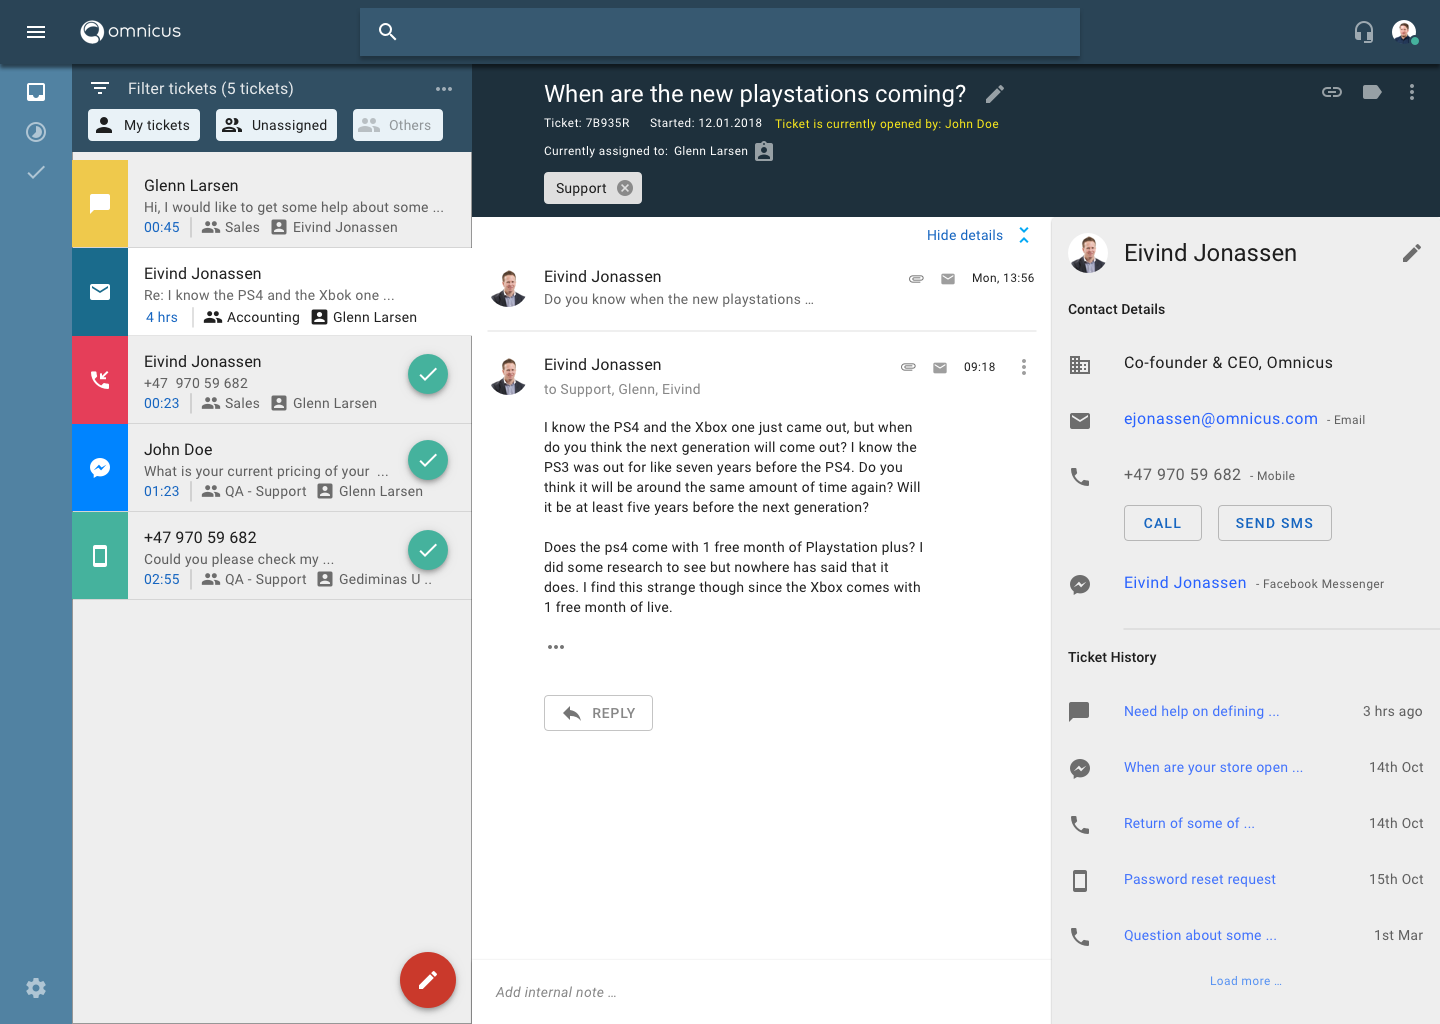Open Eivind Jonassen contact avatar

[x=1088, y=253]
